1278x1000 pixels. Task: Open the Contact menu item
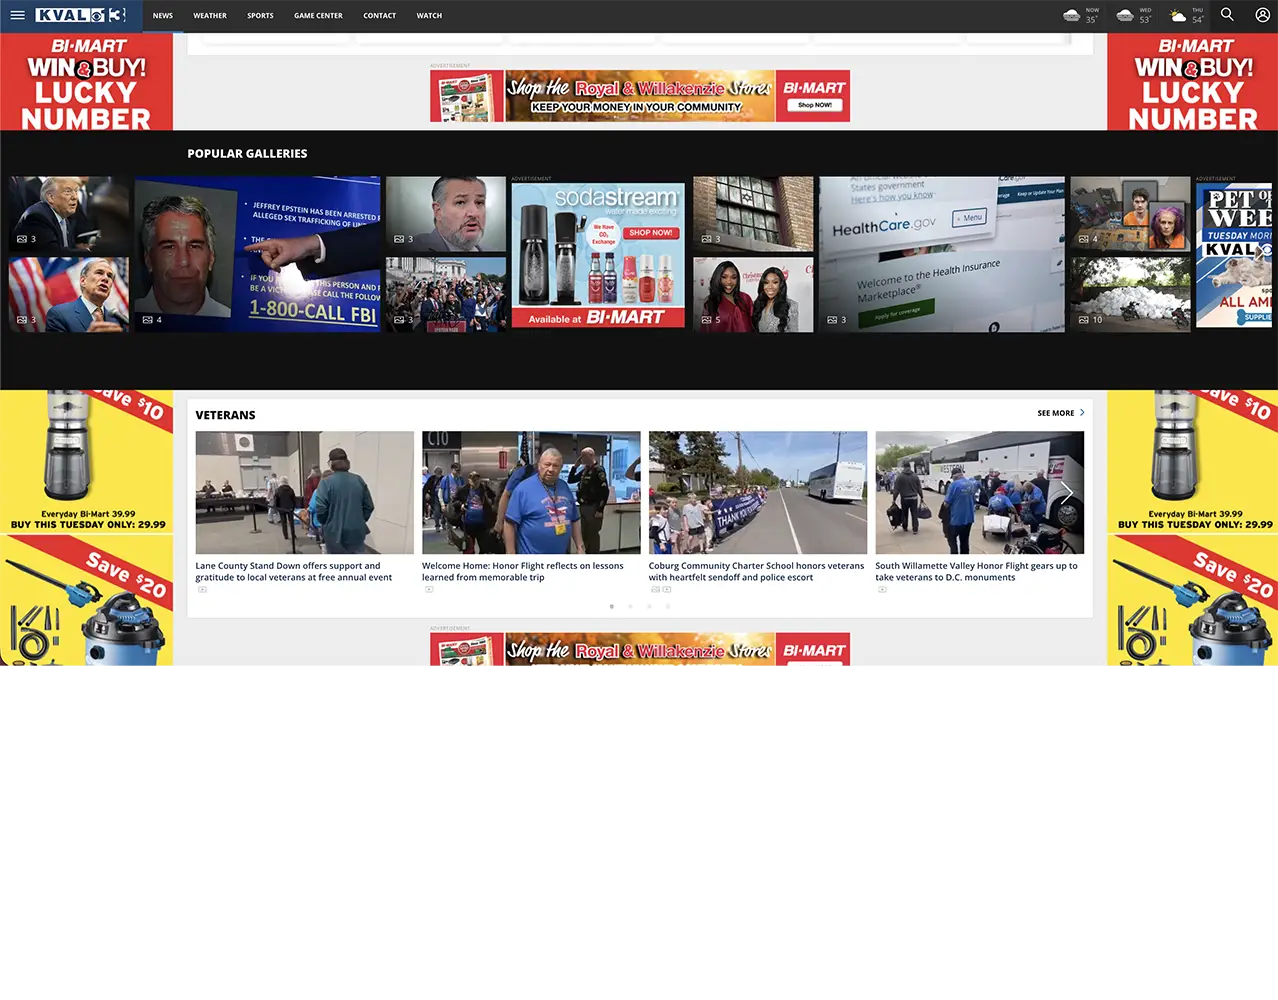click(x=379, y=15)
